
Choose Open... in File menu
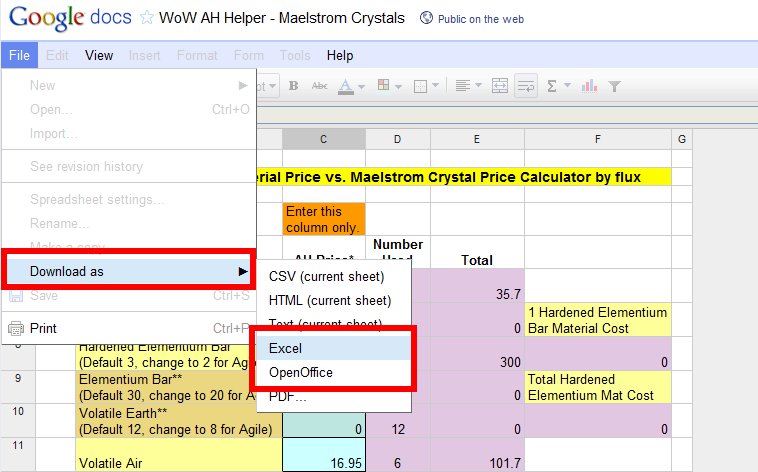(x=129, y=110)
